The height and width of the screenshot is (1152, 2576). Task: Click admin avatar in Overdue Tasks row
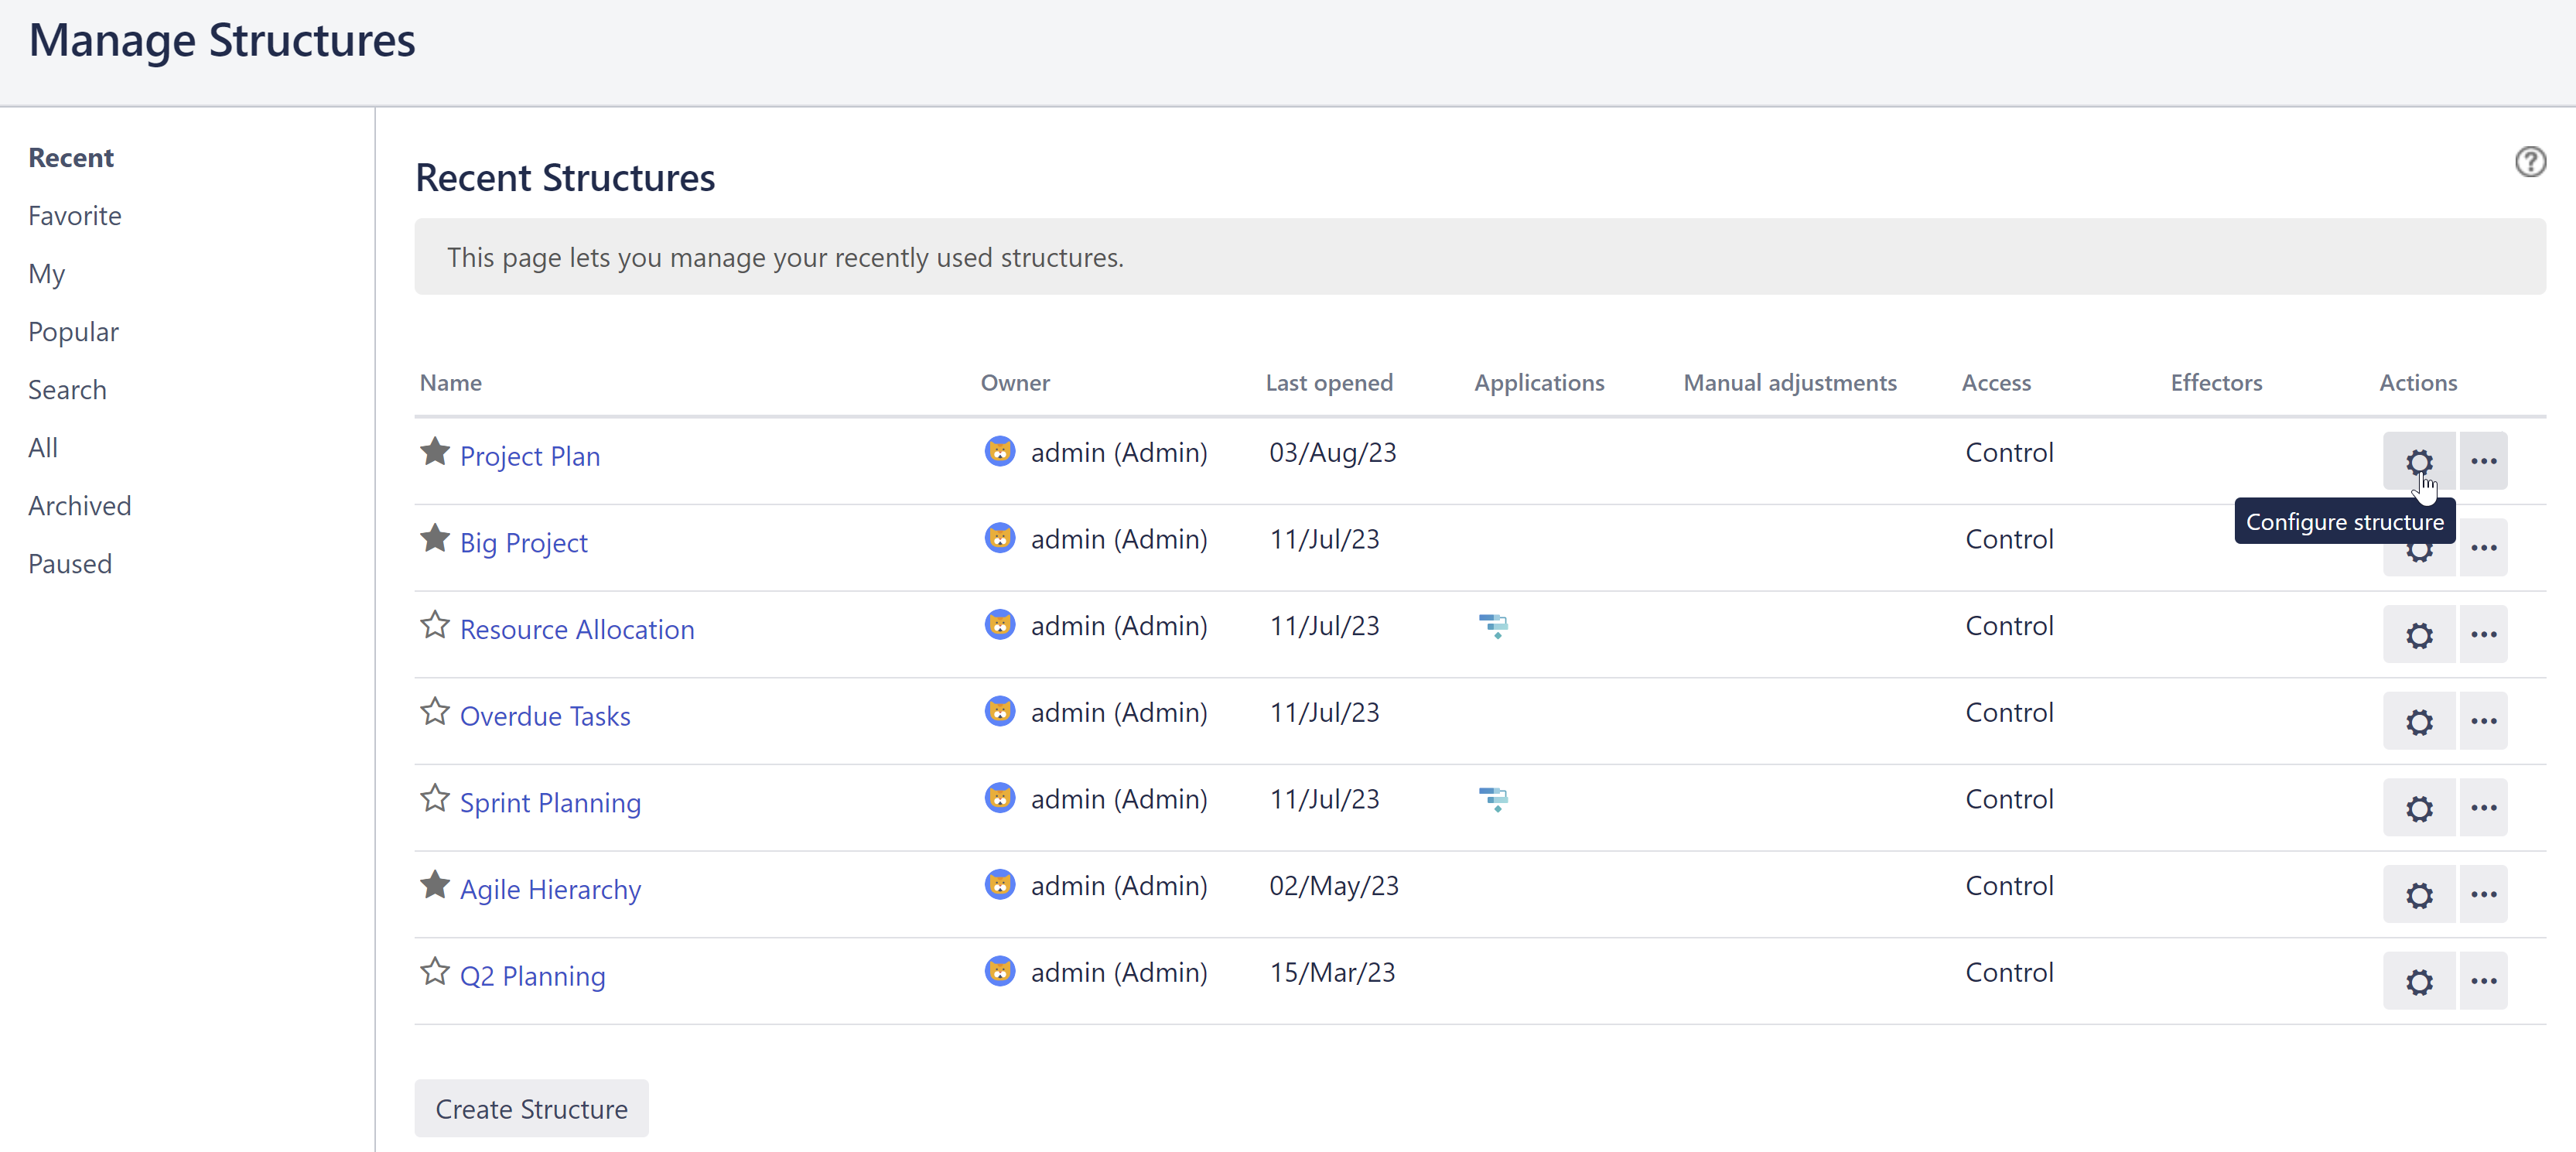click(x=999, y=712)
